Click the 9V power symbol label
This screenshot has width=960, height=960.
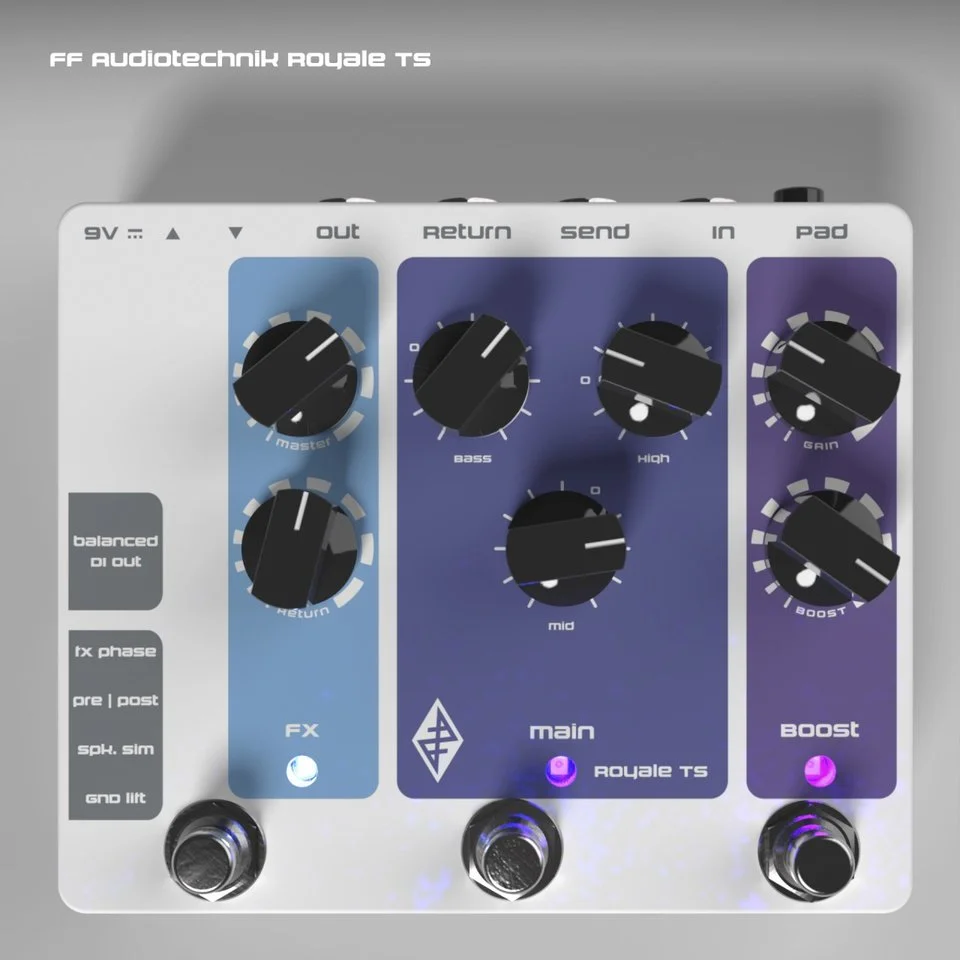(x=114, y=233)
